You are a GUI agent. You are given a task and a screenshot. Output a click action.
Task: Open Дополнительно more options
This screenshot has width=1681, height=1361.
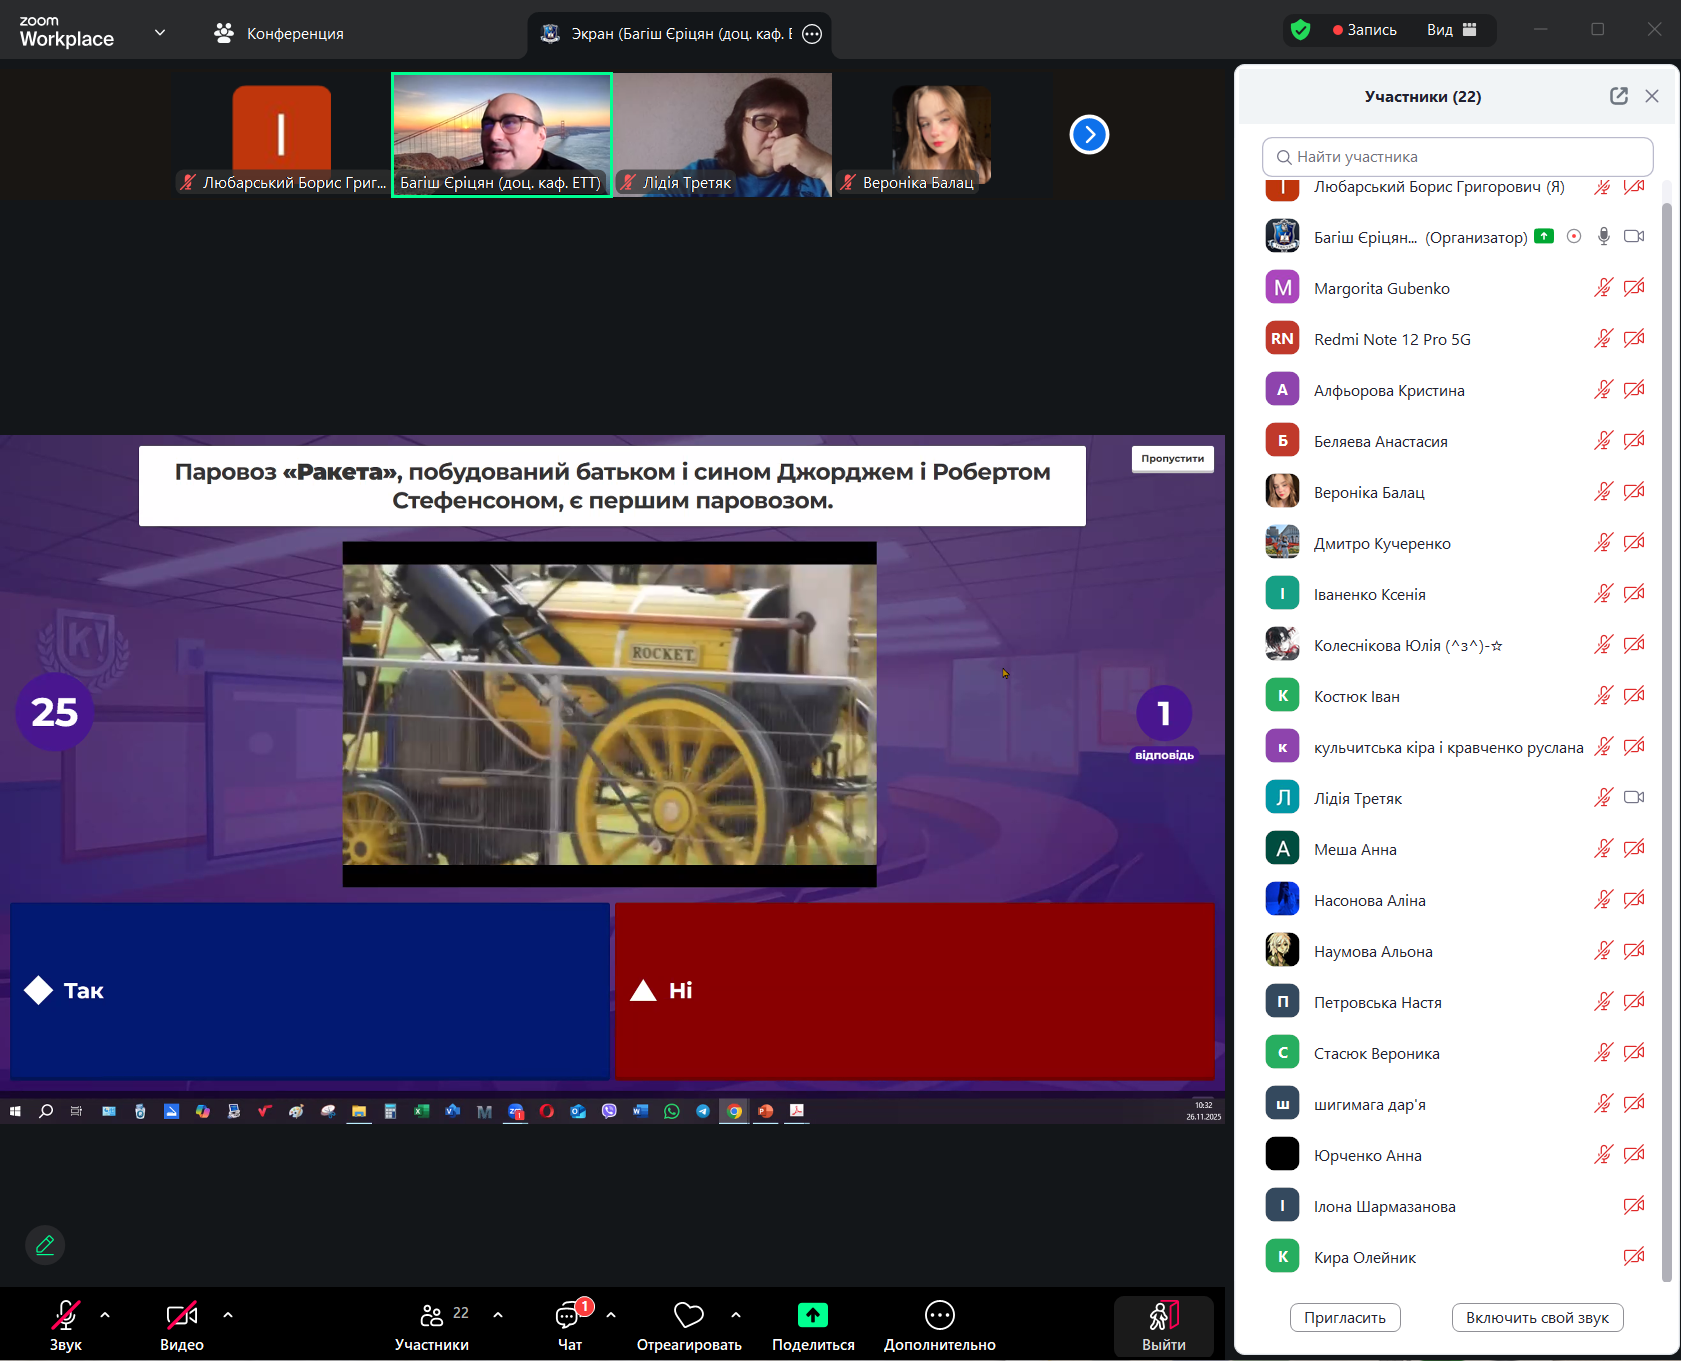[x=940, y=1325]
